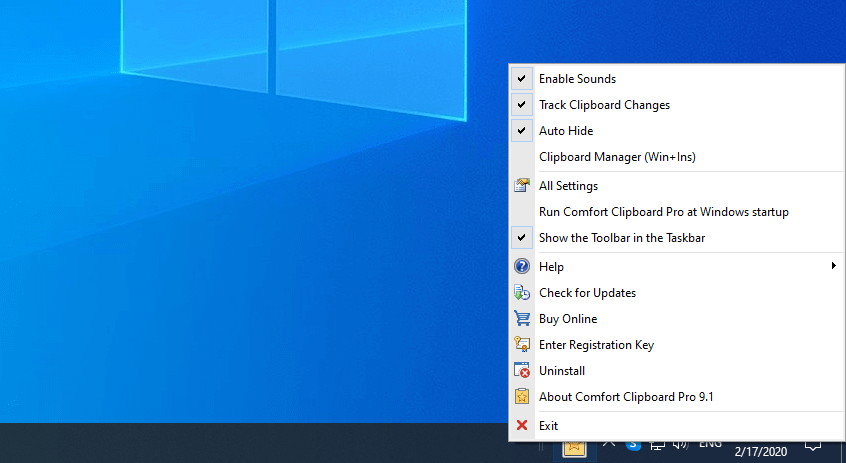The height and width of the screenshot is (463, 846).
Task: Select the Uninstall entry
Action: [x=677, y=371]
